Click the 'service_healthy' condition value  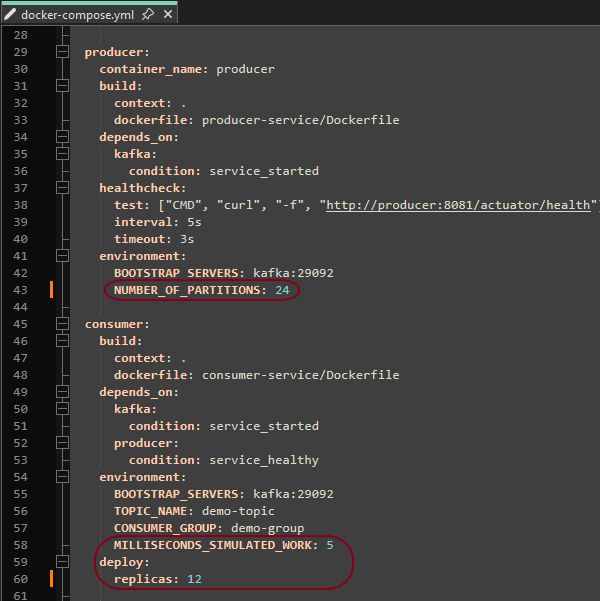tap(264, 460)
